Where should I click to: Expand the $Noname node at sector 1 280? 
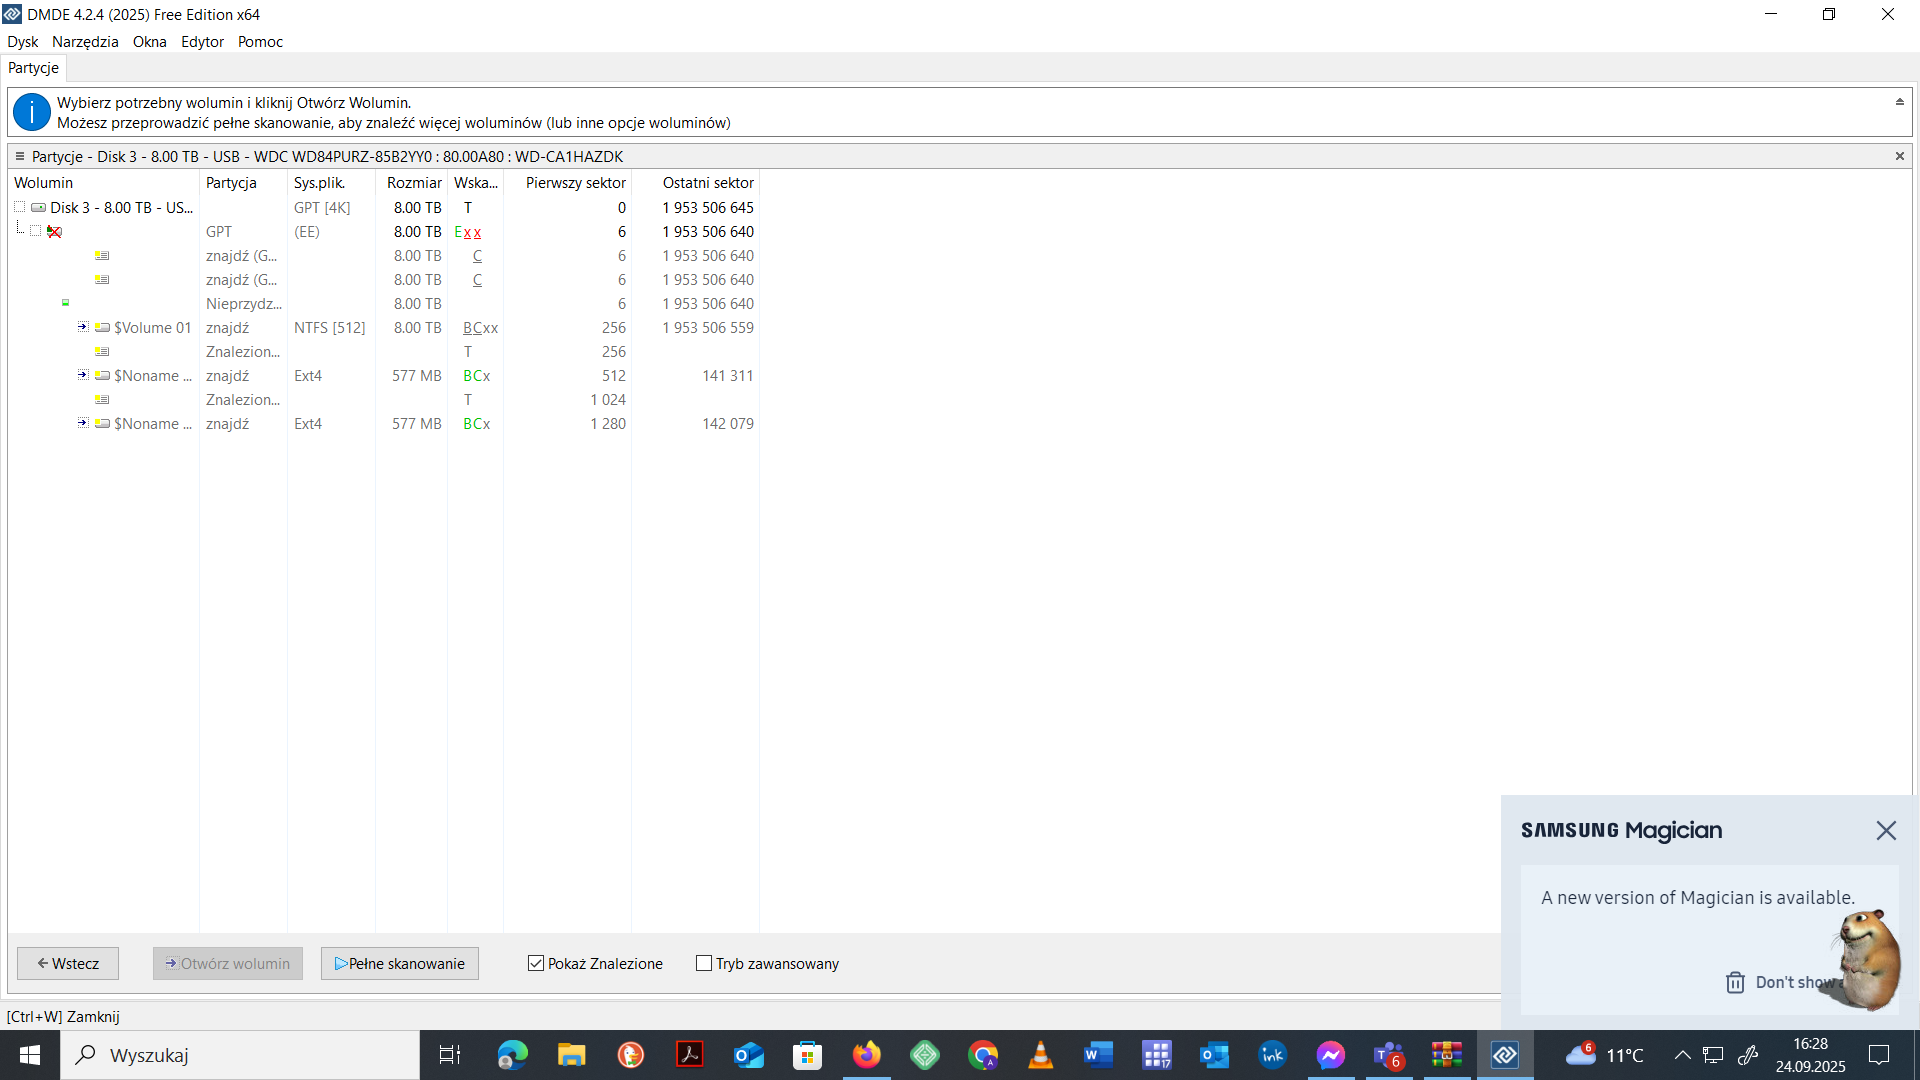[x=83, y=423]
